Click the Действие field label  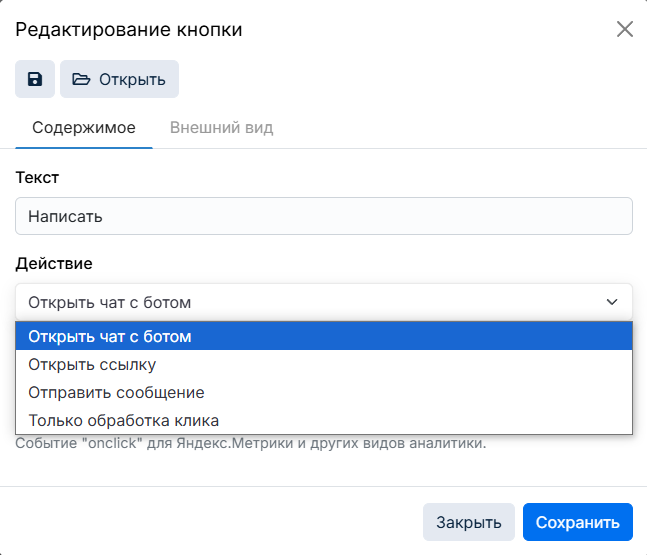pos(54,263)
